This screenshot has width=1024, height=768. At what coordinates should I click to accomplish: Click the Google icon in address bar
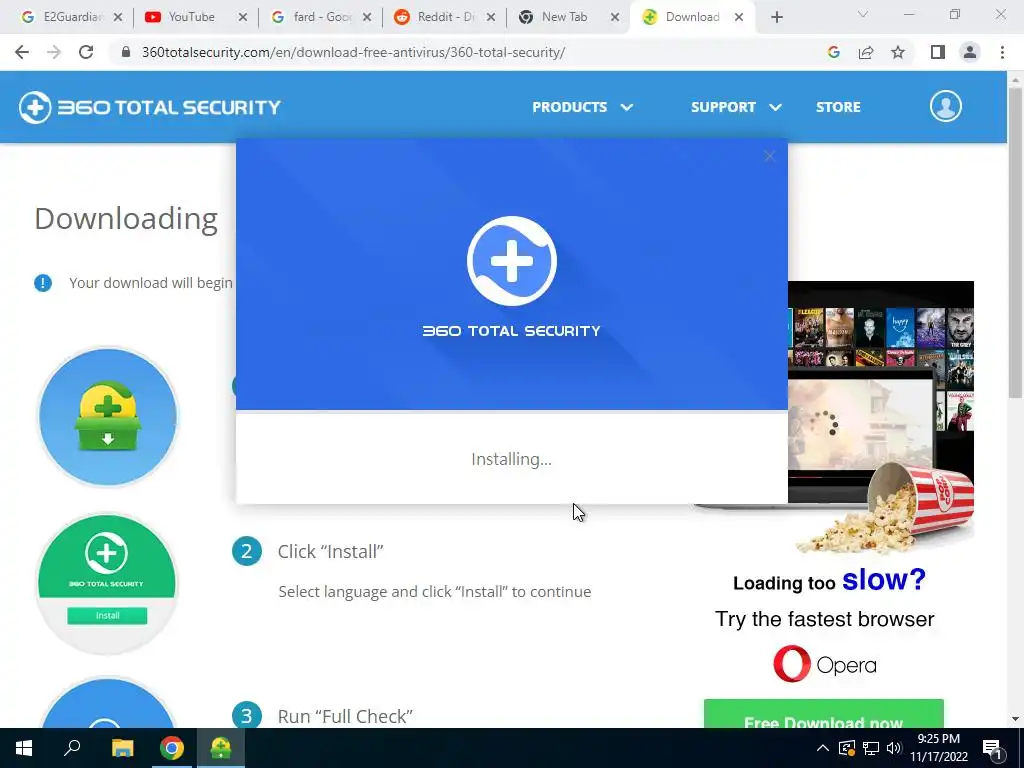point(833,52)
